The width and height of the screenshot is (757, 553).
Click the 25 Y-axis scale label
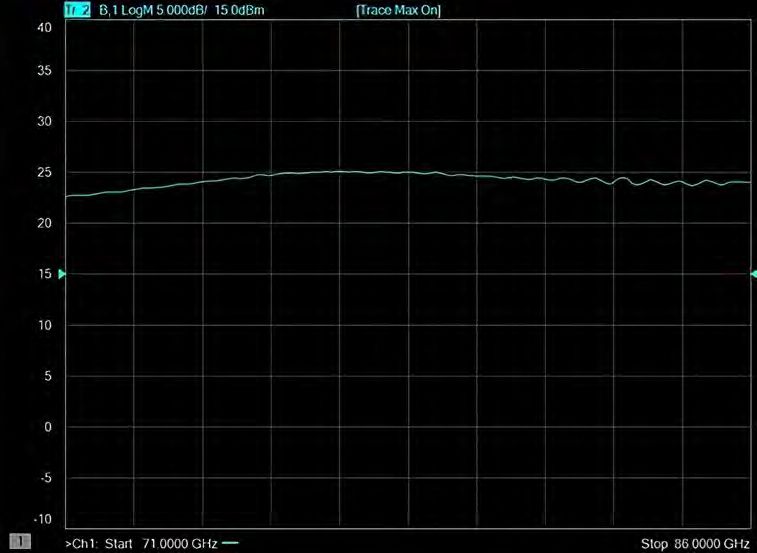44,172
